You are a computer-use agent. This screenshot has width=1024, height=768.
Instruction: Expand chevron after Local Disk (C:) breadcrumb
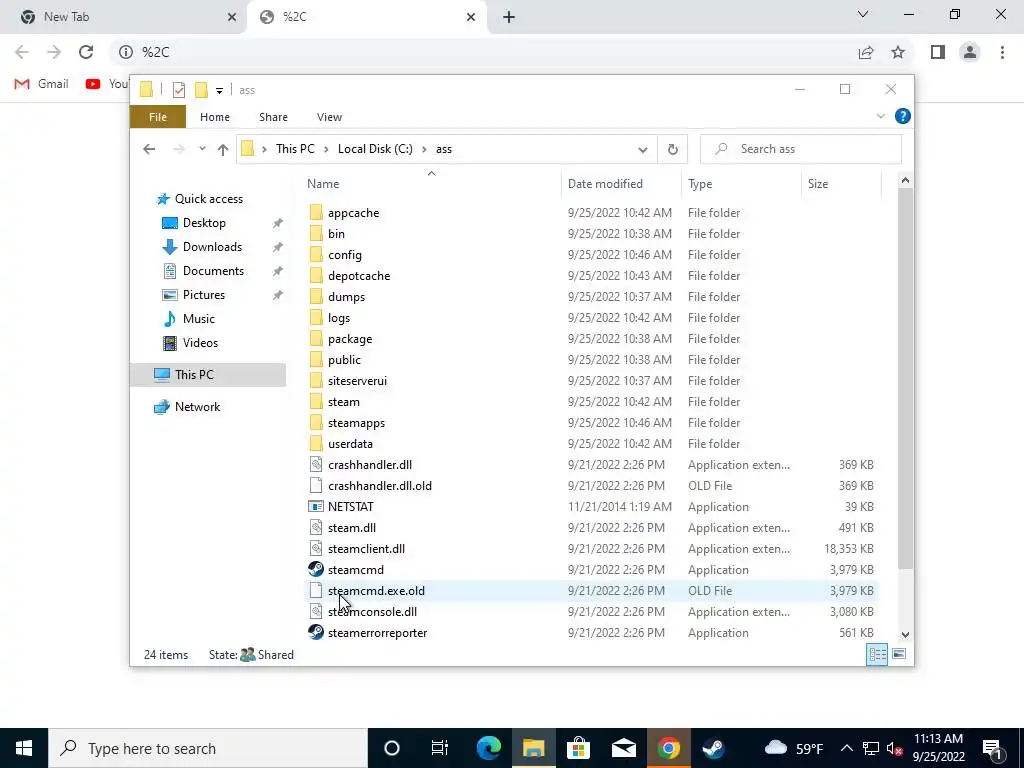click(x=424, y=150)
